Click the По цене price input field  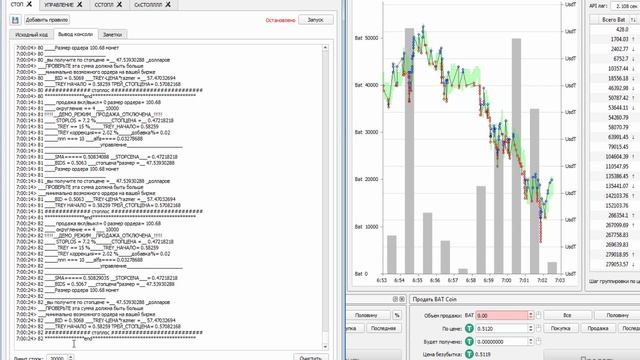[x=502, y=328]
